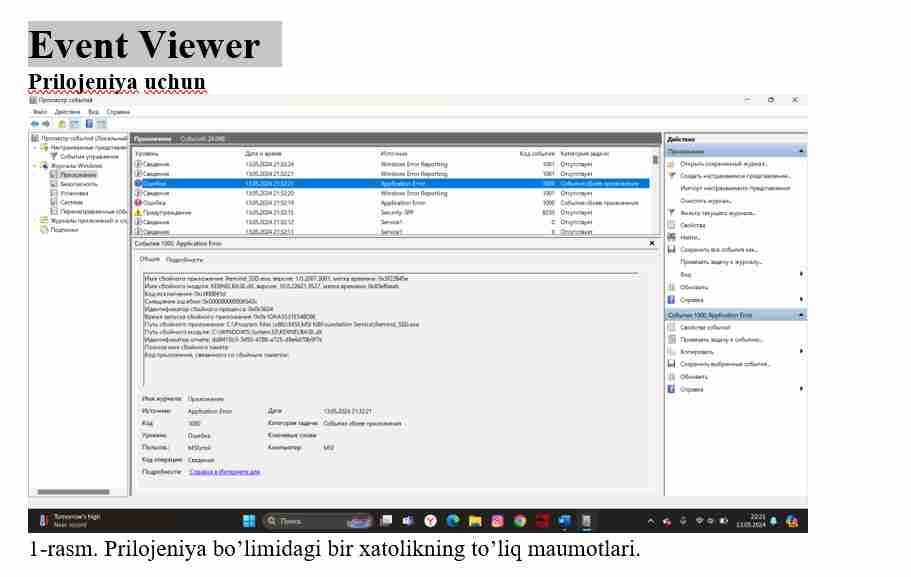Screen dimensions: 911x577
Task: Switch to the Общие tab
Action: [x=149, y=259]
